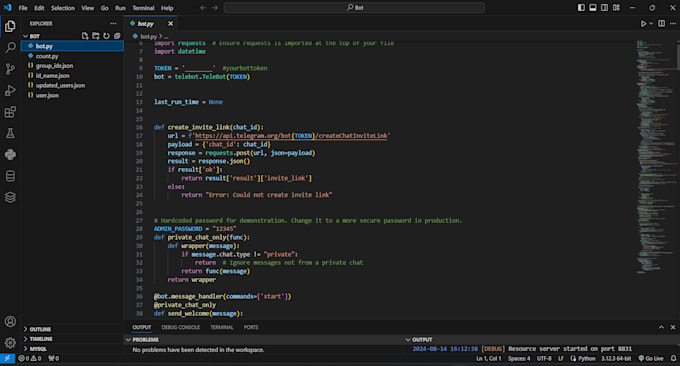Image resolution: width=680 pixels, height=366 pixels.
Task: Open the File menu
Action: tap(23, 8)
